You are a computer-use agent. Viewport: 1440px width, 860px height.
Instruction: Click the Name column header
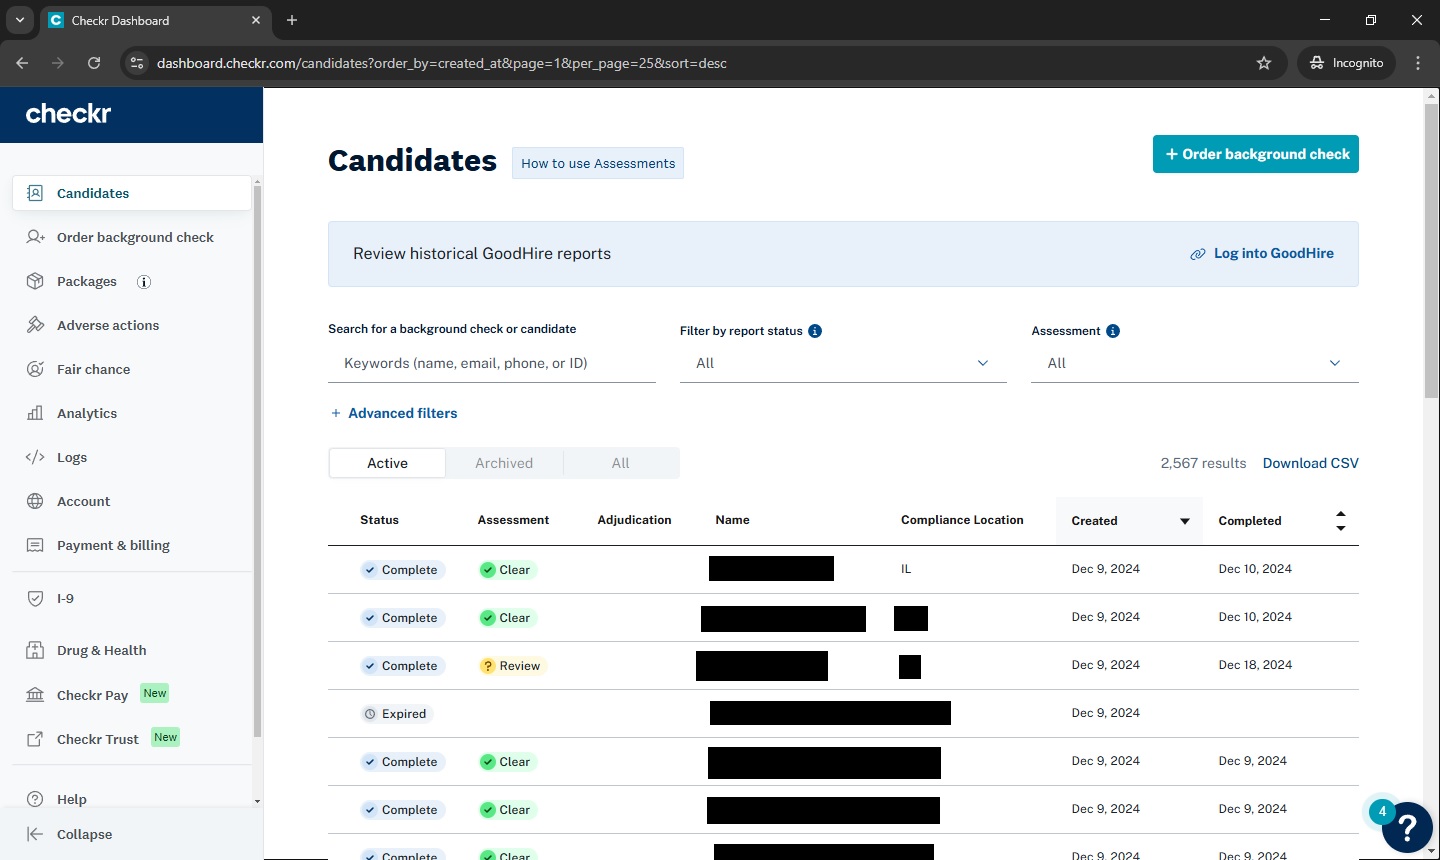[732, 520]
